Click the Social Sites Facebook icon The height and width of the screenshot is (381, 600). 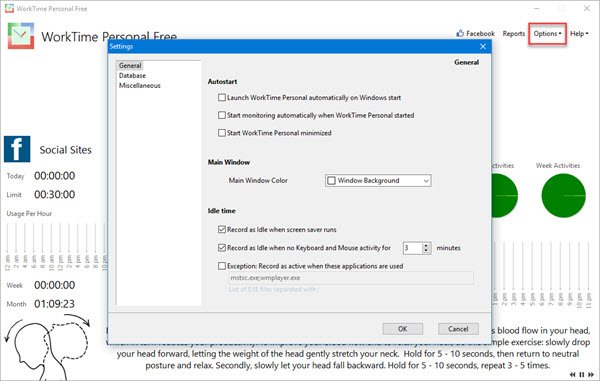click(17, 149)
